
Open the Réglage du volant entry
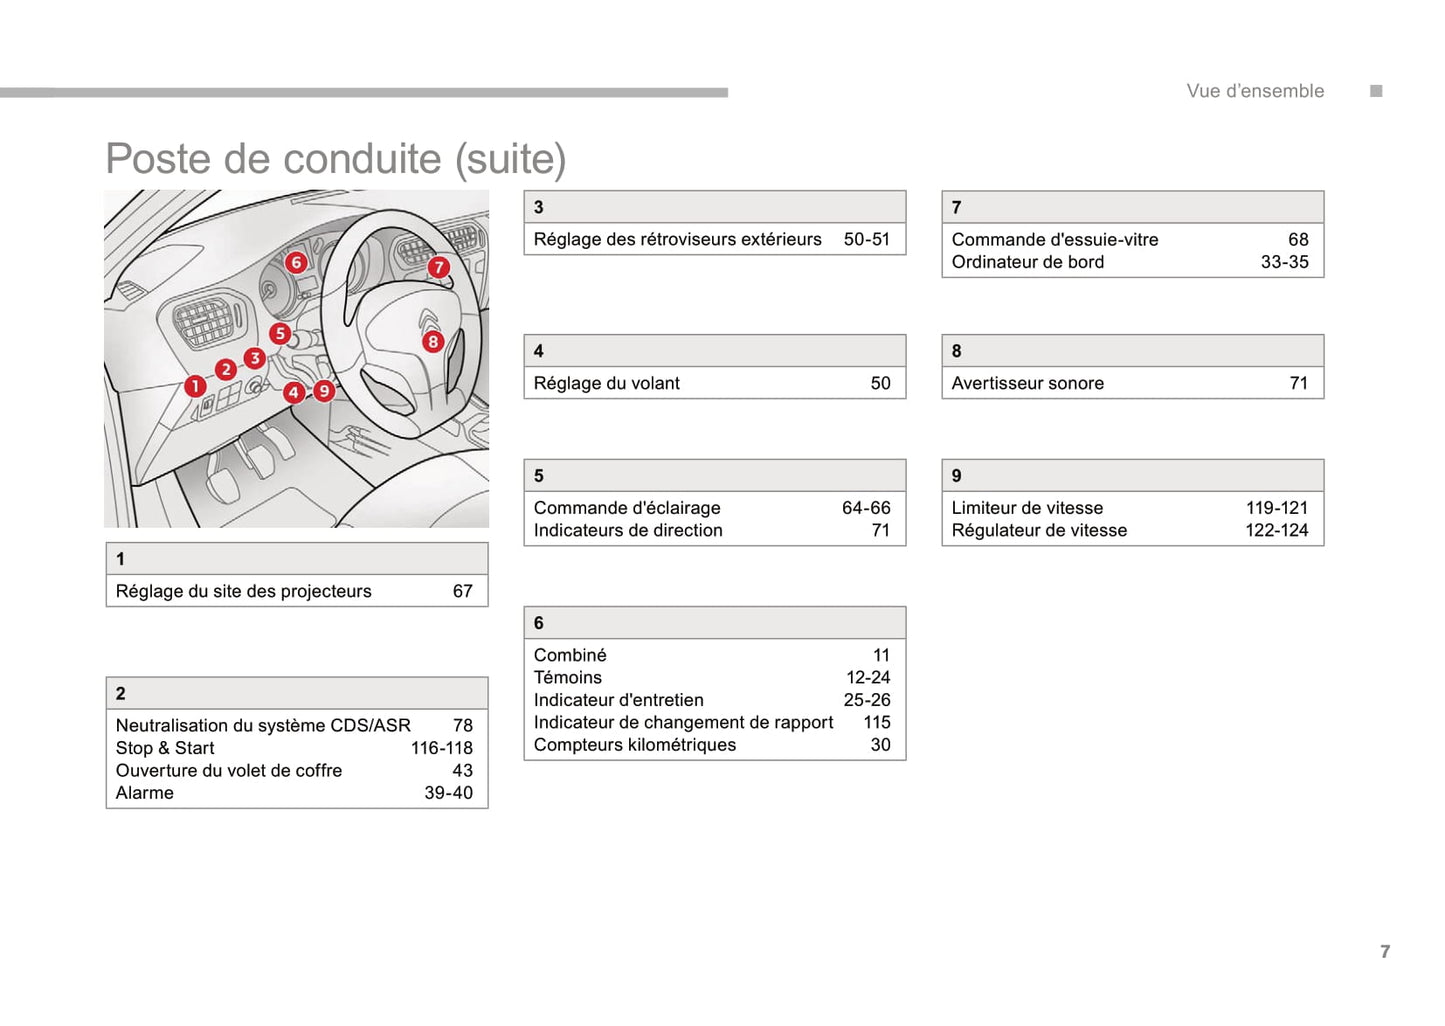pos(606,383)
